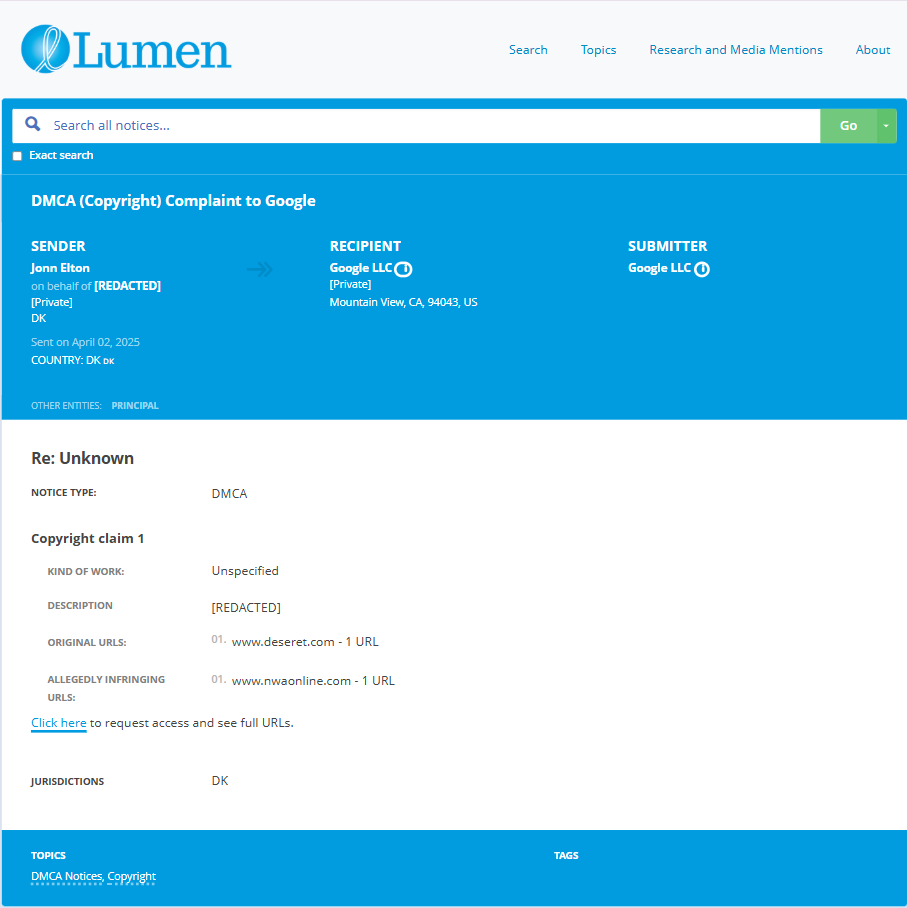Click the info icon beside submitter Google LLC
907x908 pixels.
click(x=701, y=269)
